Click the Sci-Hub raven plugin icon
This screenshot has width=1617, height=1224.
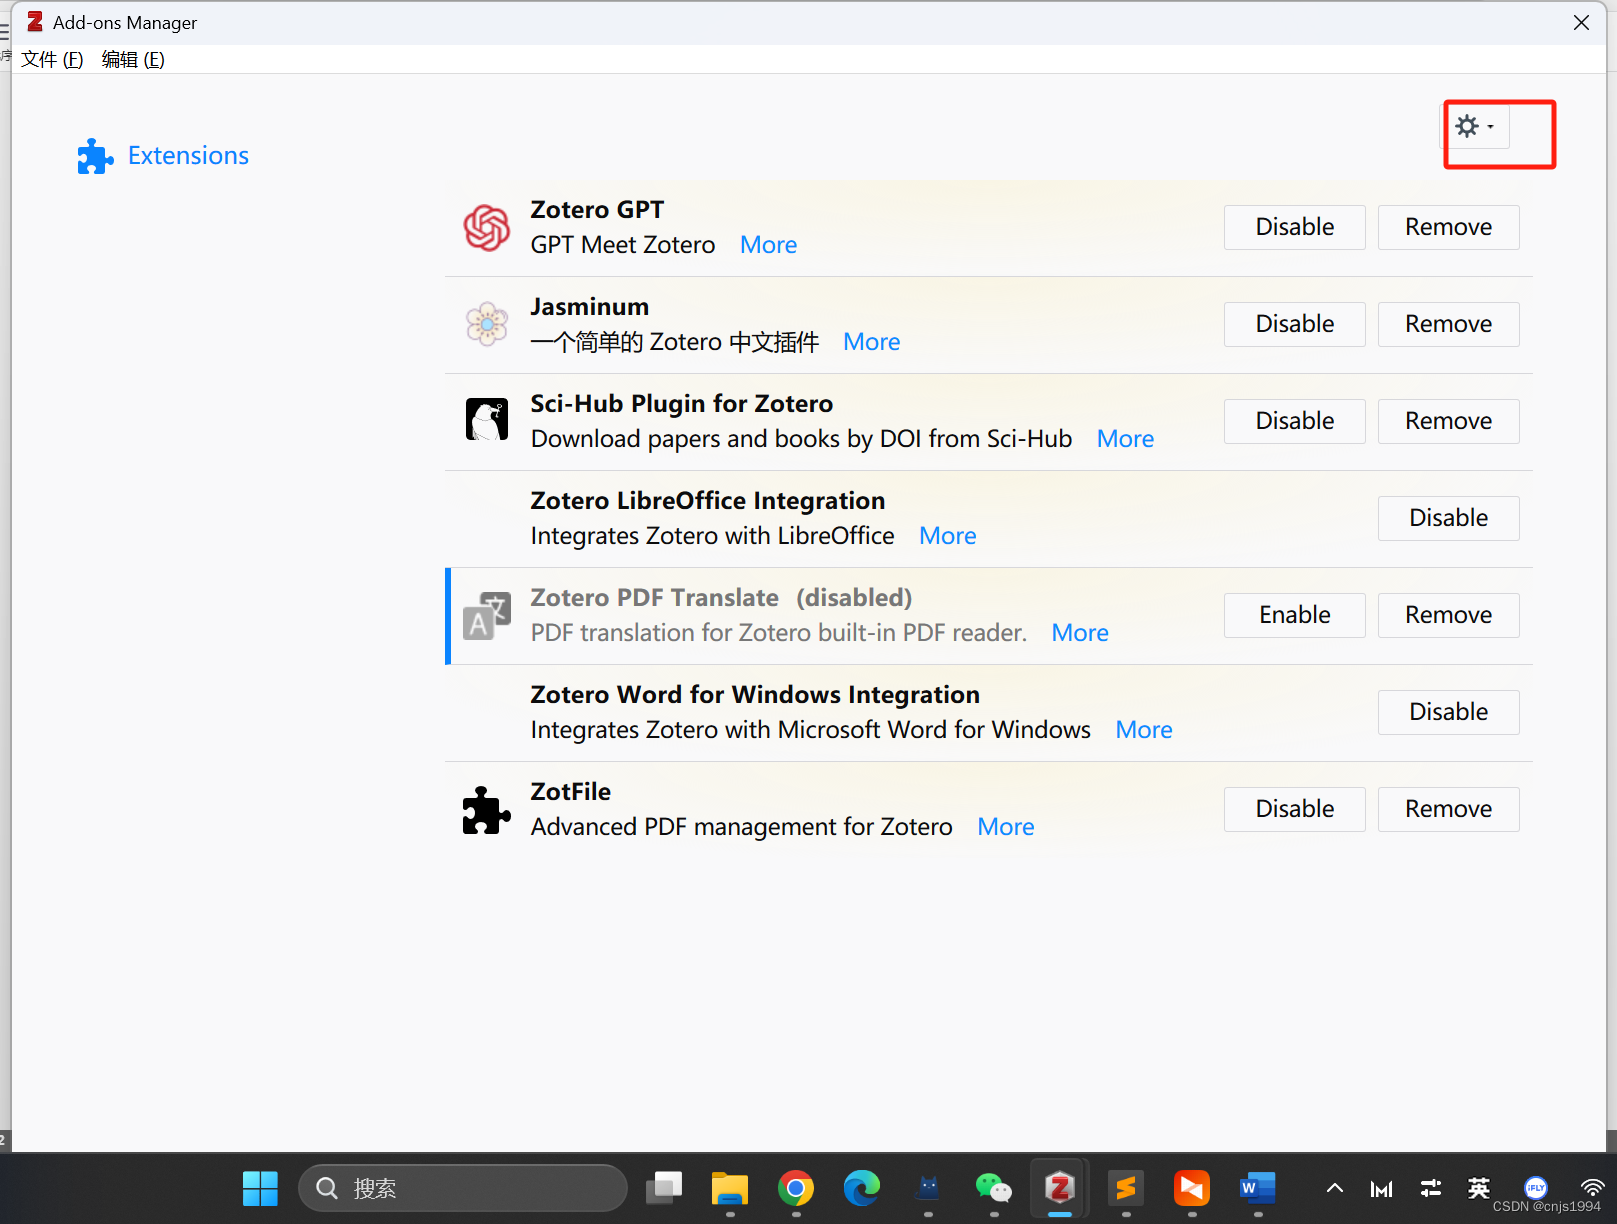point(487,421)
